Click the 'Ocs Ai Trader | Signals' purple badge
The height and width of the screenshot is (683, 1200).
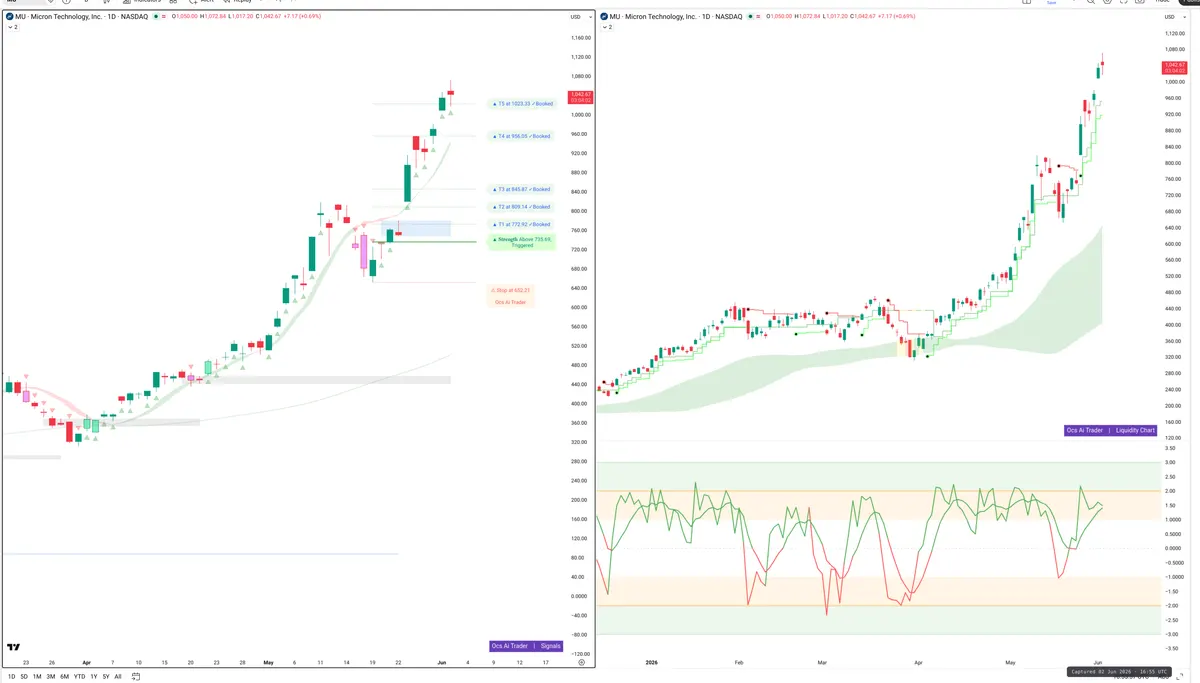pyautogui.click(x=527, y=646)
